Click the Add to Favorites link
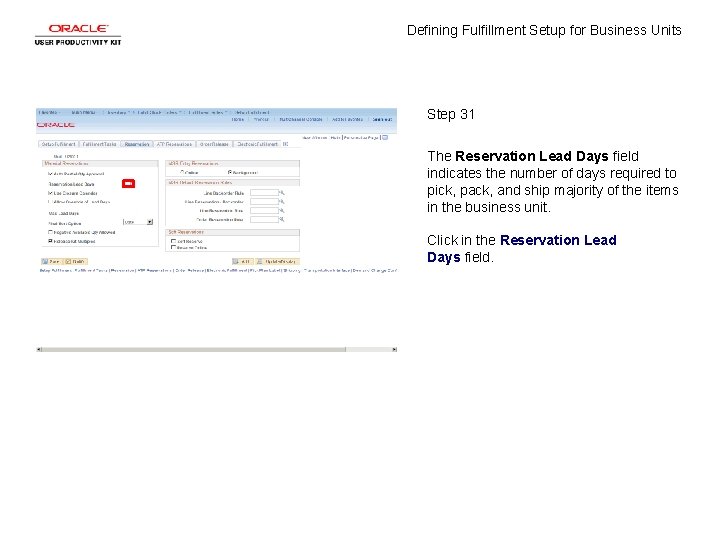Screen dimensions: 720x540 tap(347, 119)
